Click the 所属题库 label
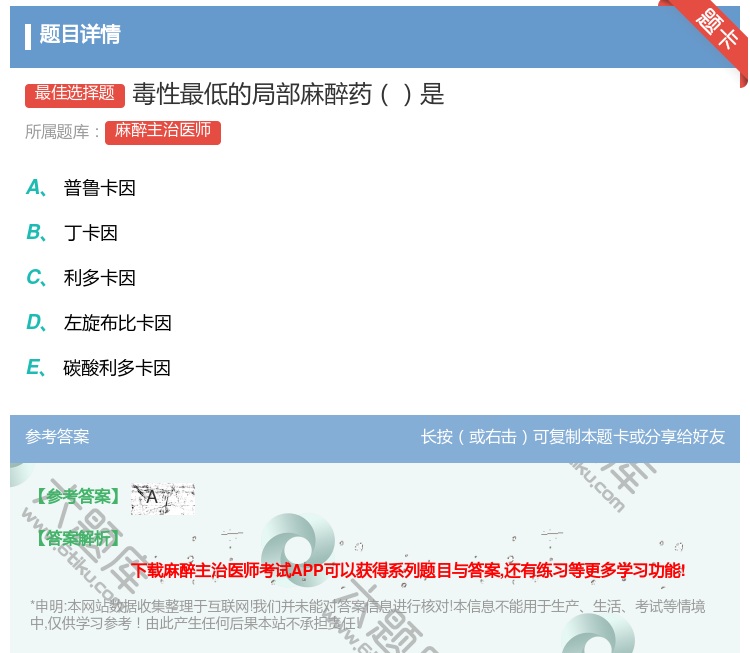This screenshot has width=750, height=653. [x=62, y=132]
